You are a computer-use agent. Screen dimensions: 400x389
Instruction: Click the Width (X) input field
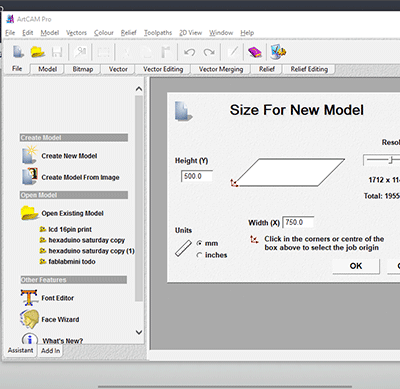pos(298,222)
